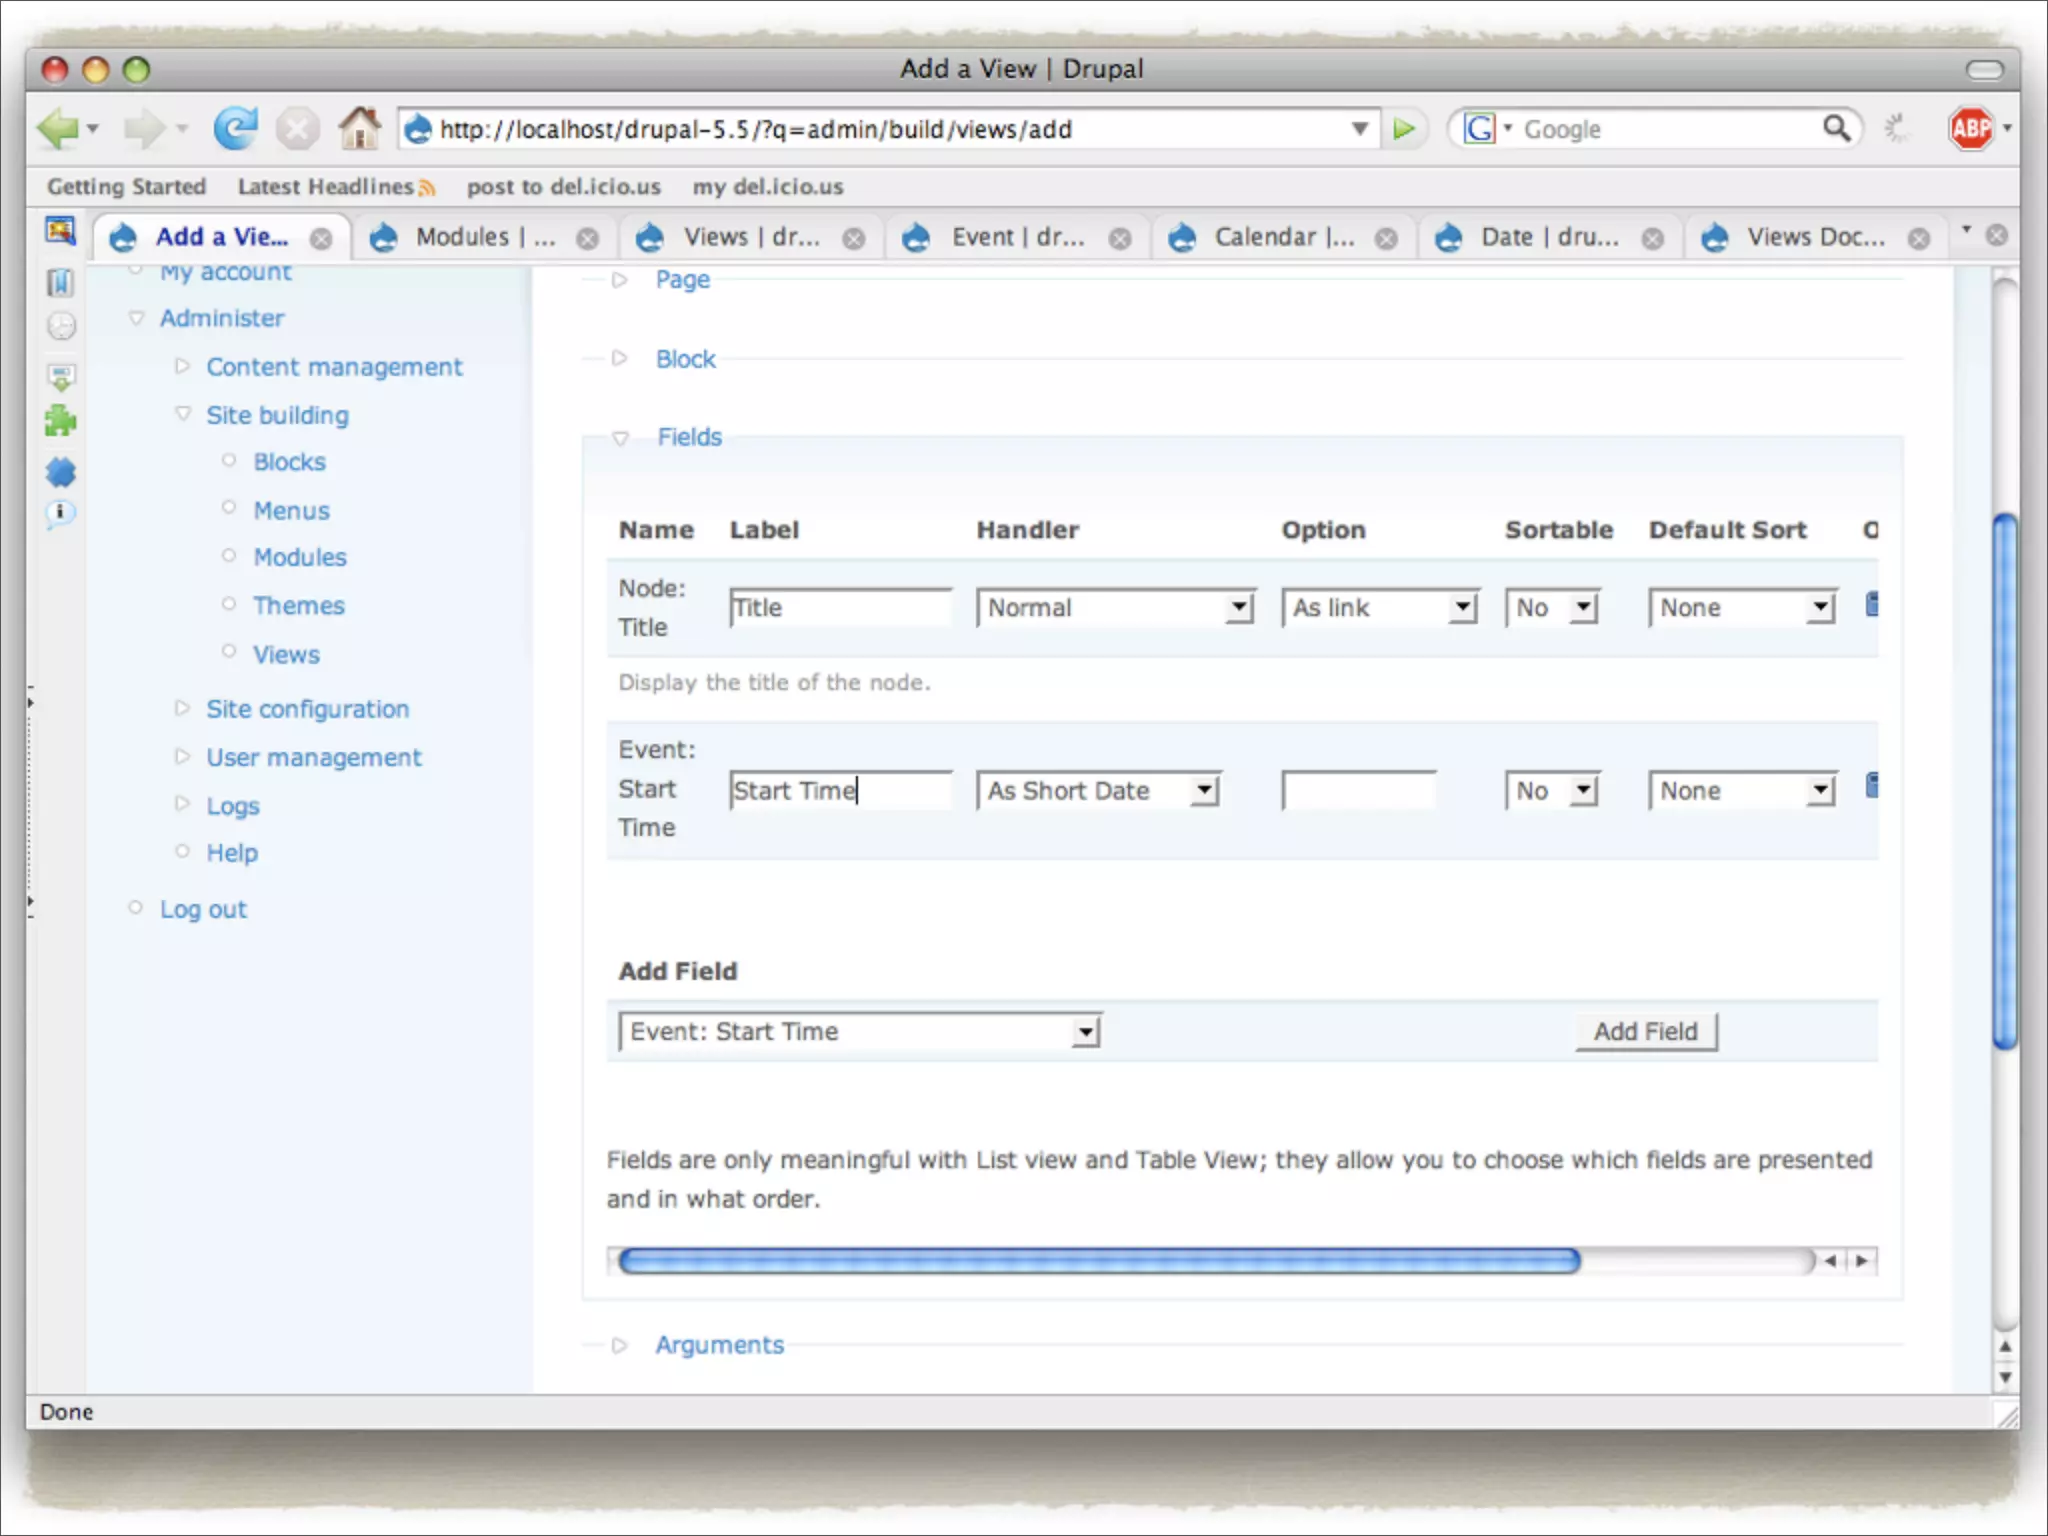Image resolution: width=2048 pixels, height=1536 pixels.
Task: Close the Modules tab
Action: (588, 238)
